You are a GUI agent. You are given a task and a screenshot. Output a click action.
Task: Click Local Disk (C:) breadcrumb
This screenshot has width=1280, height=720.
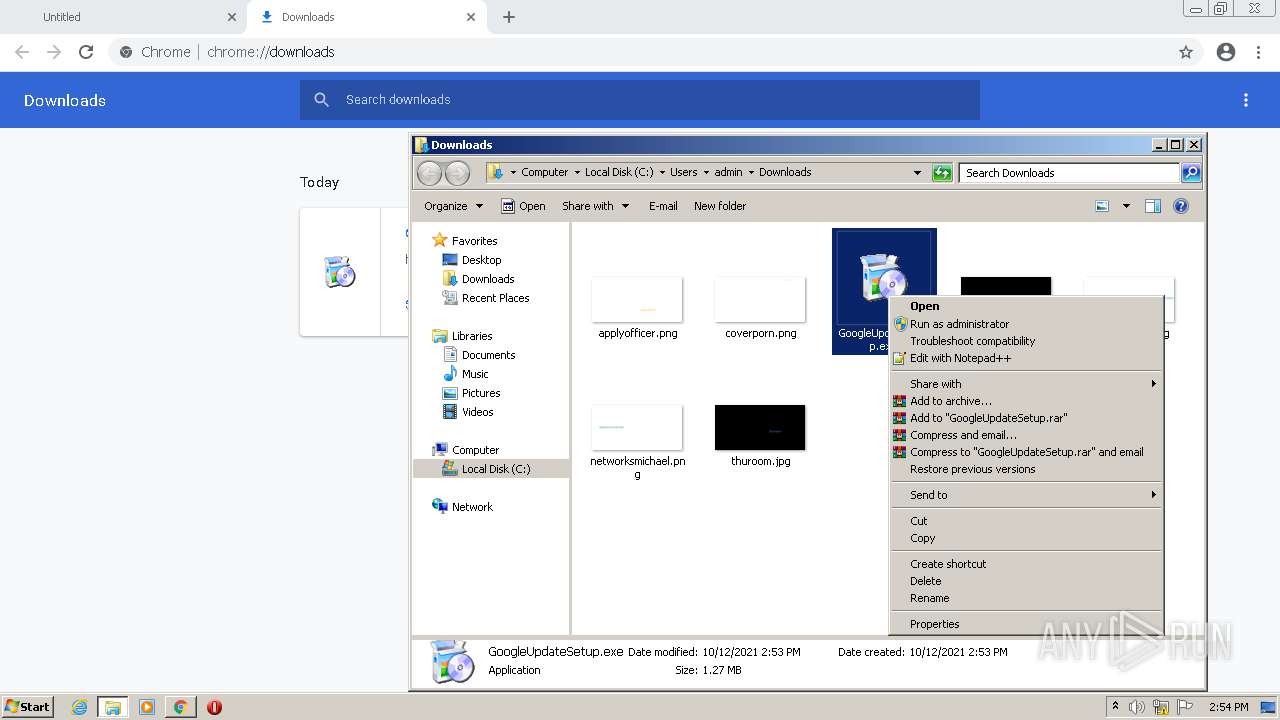pyautogui.click(x=619, y=172)
